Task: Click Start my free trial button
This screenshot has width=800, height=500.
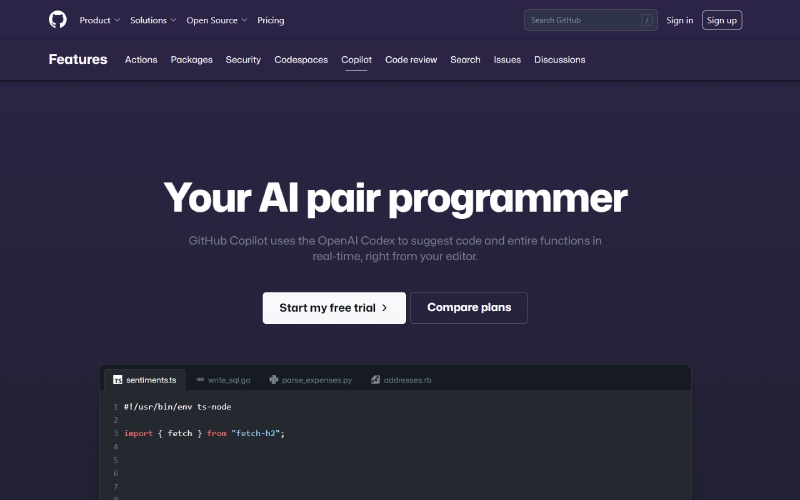Action: 334,308
